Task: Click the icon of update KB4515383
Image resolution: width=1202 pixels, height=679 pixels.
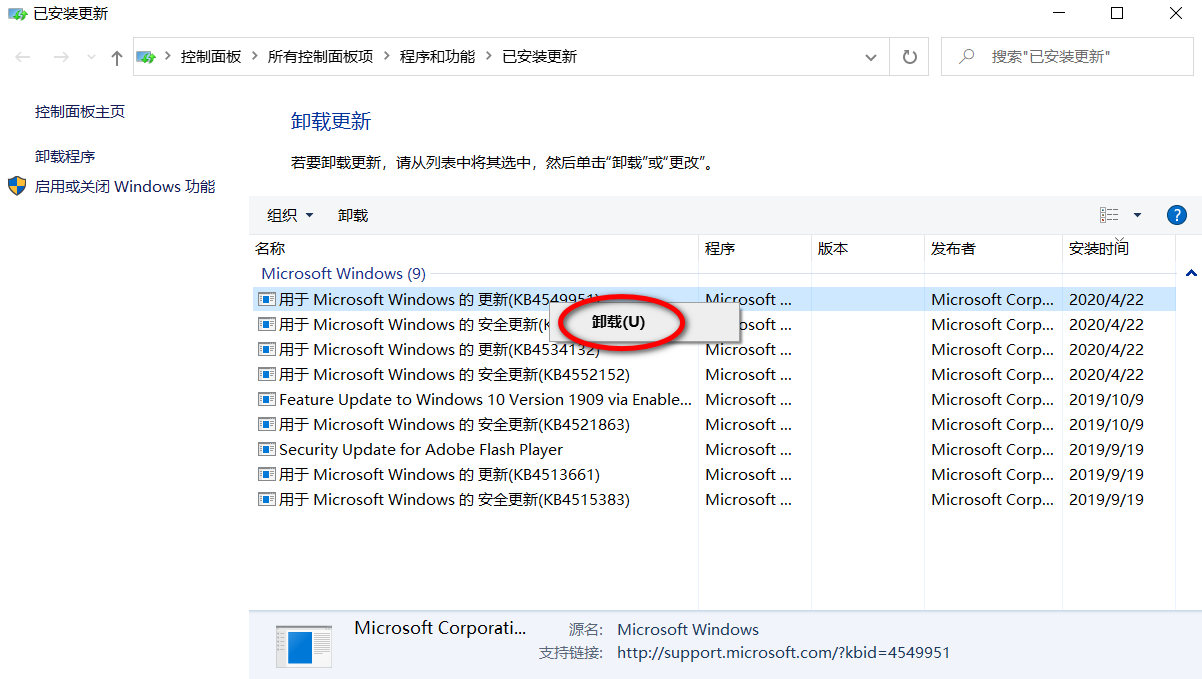Action: click(266, 499)
